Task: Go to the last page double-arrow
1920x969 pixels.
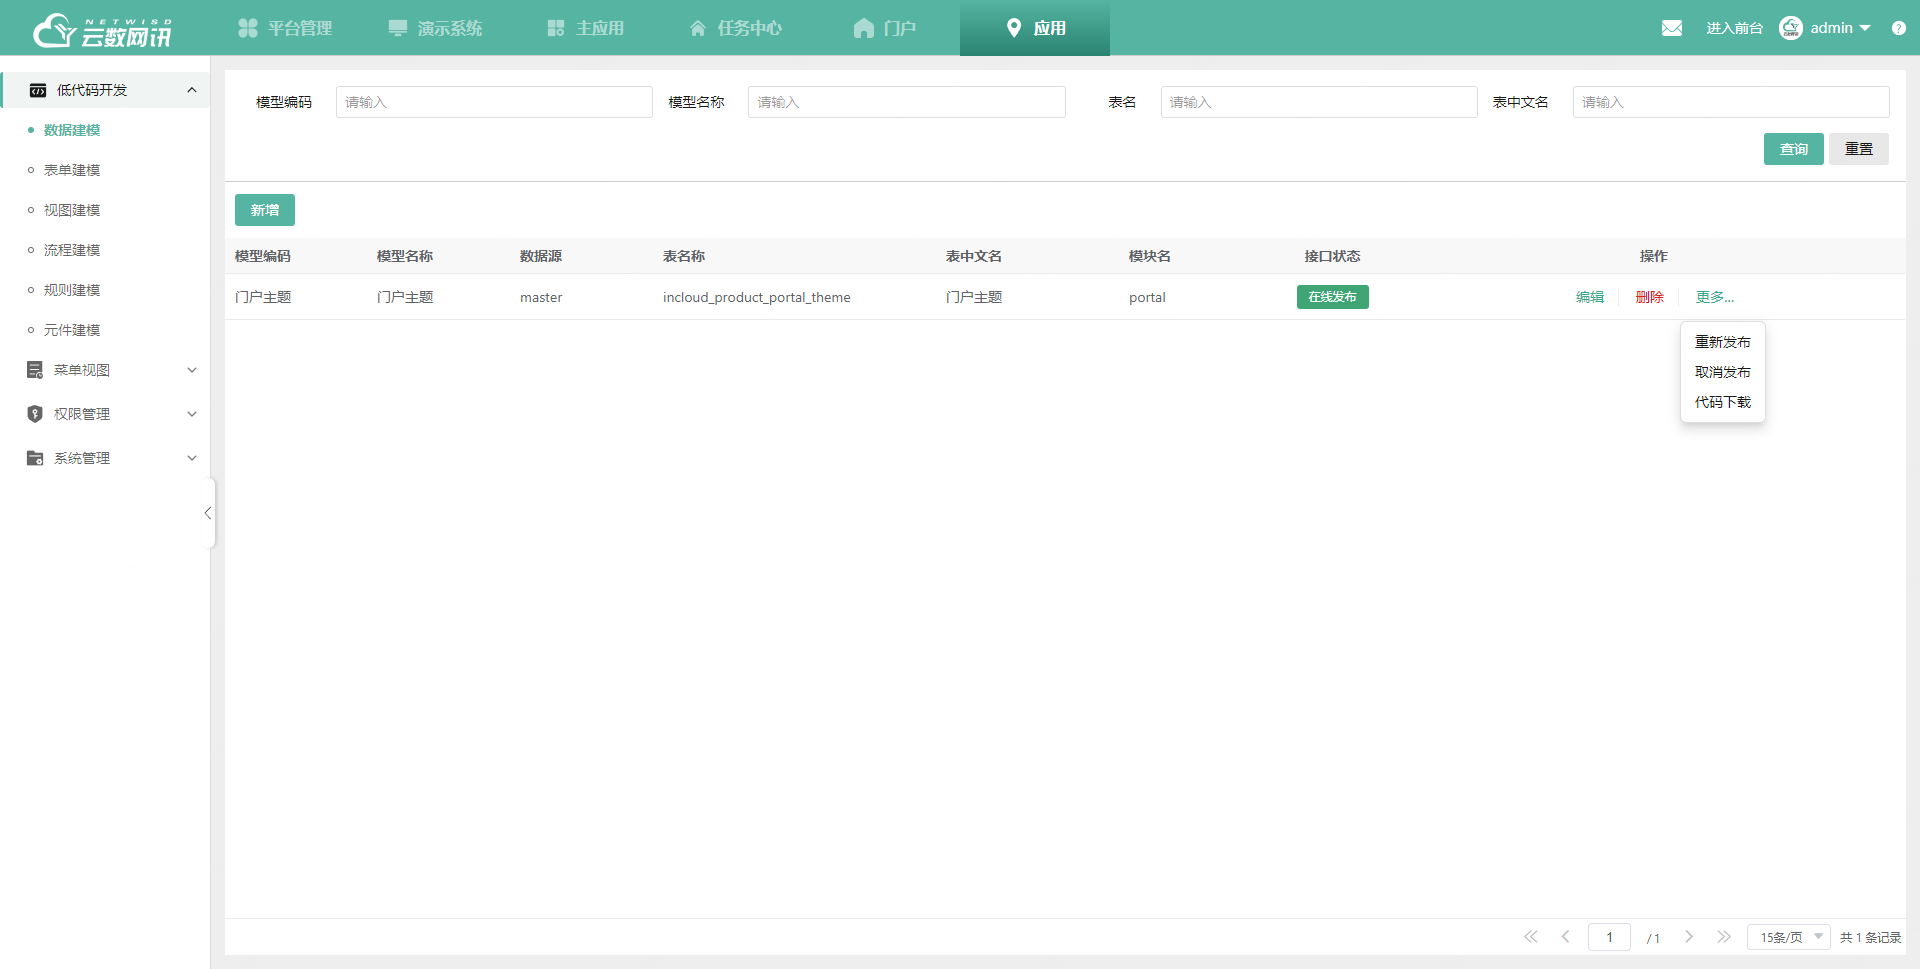Action: [x=1724, y=937]
